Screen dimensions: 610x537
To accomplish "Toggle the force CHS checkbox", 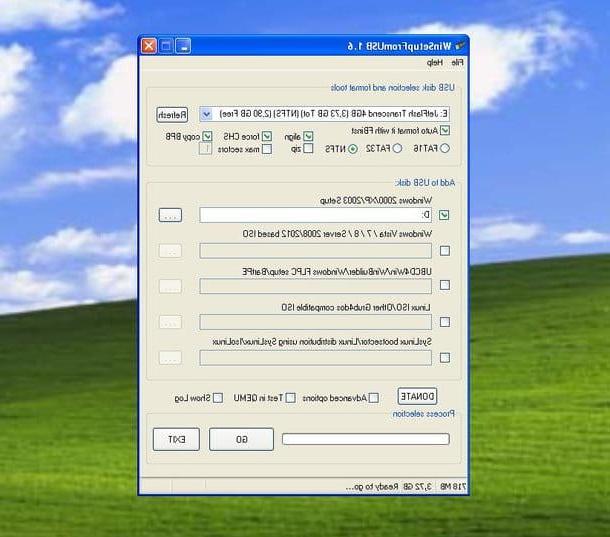I will 266,136.
